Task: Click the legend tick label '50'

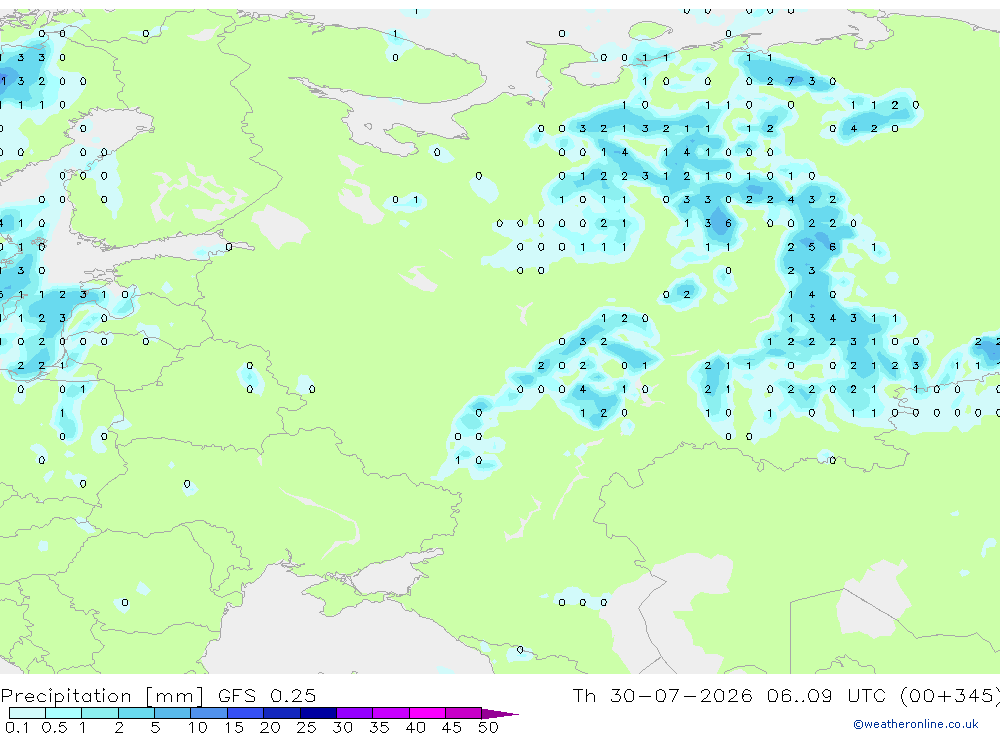Action: [x=488, y=727]
